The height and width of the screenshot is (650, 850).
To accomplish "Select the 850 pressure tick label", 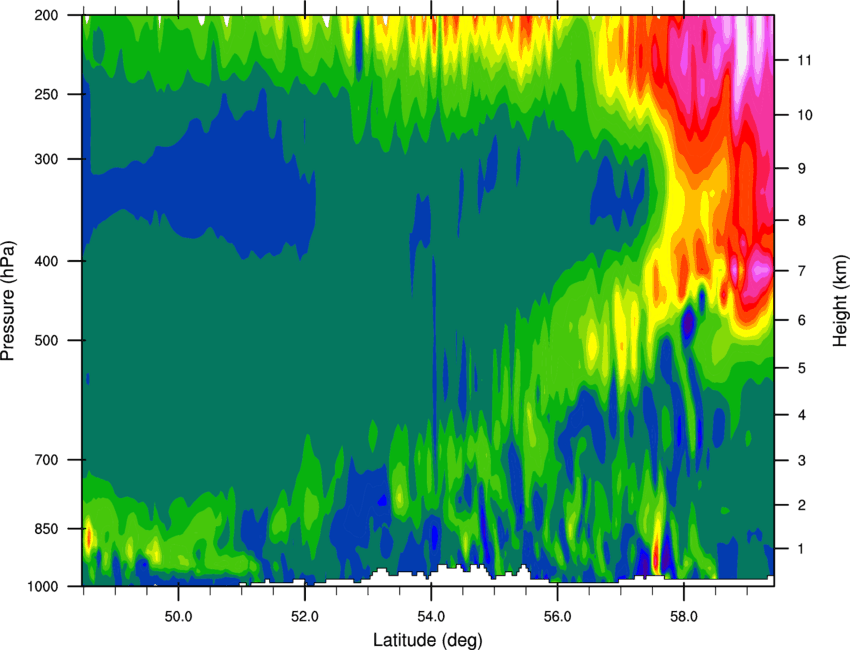I will 46,529.
